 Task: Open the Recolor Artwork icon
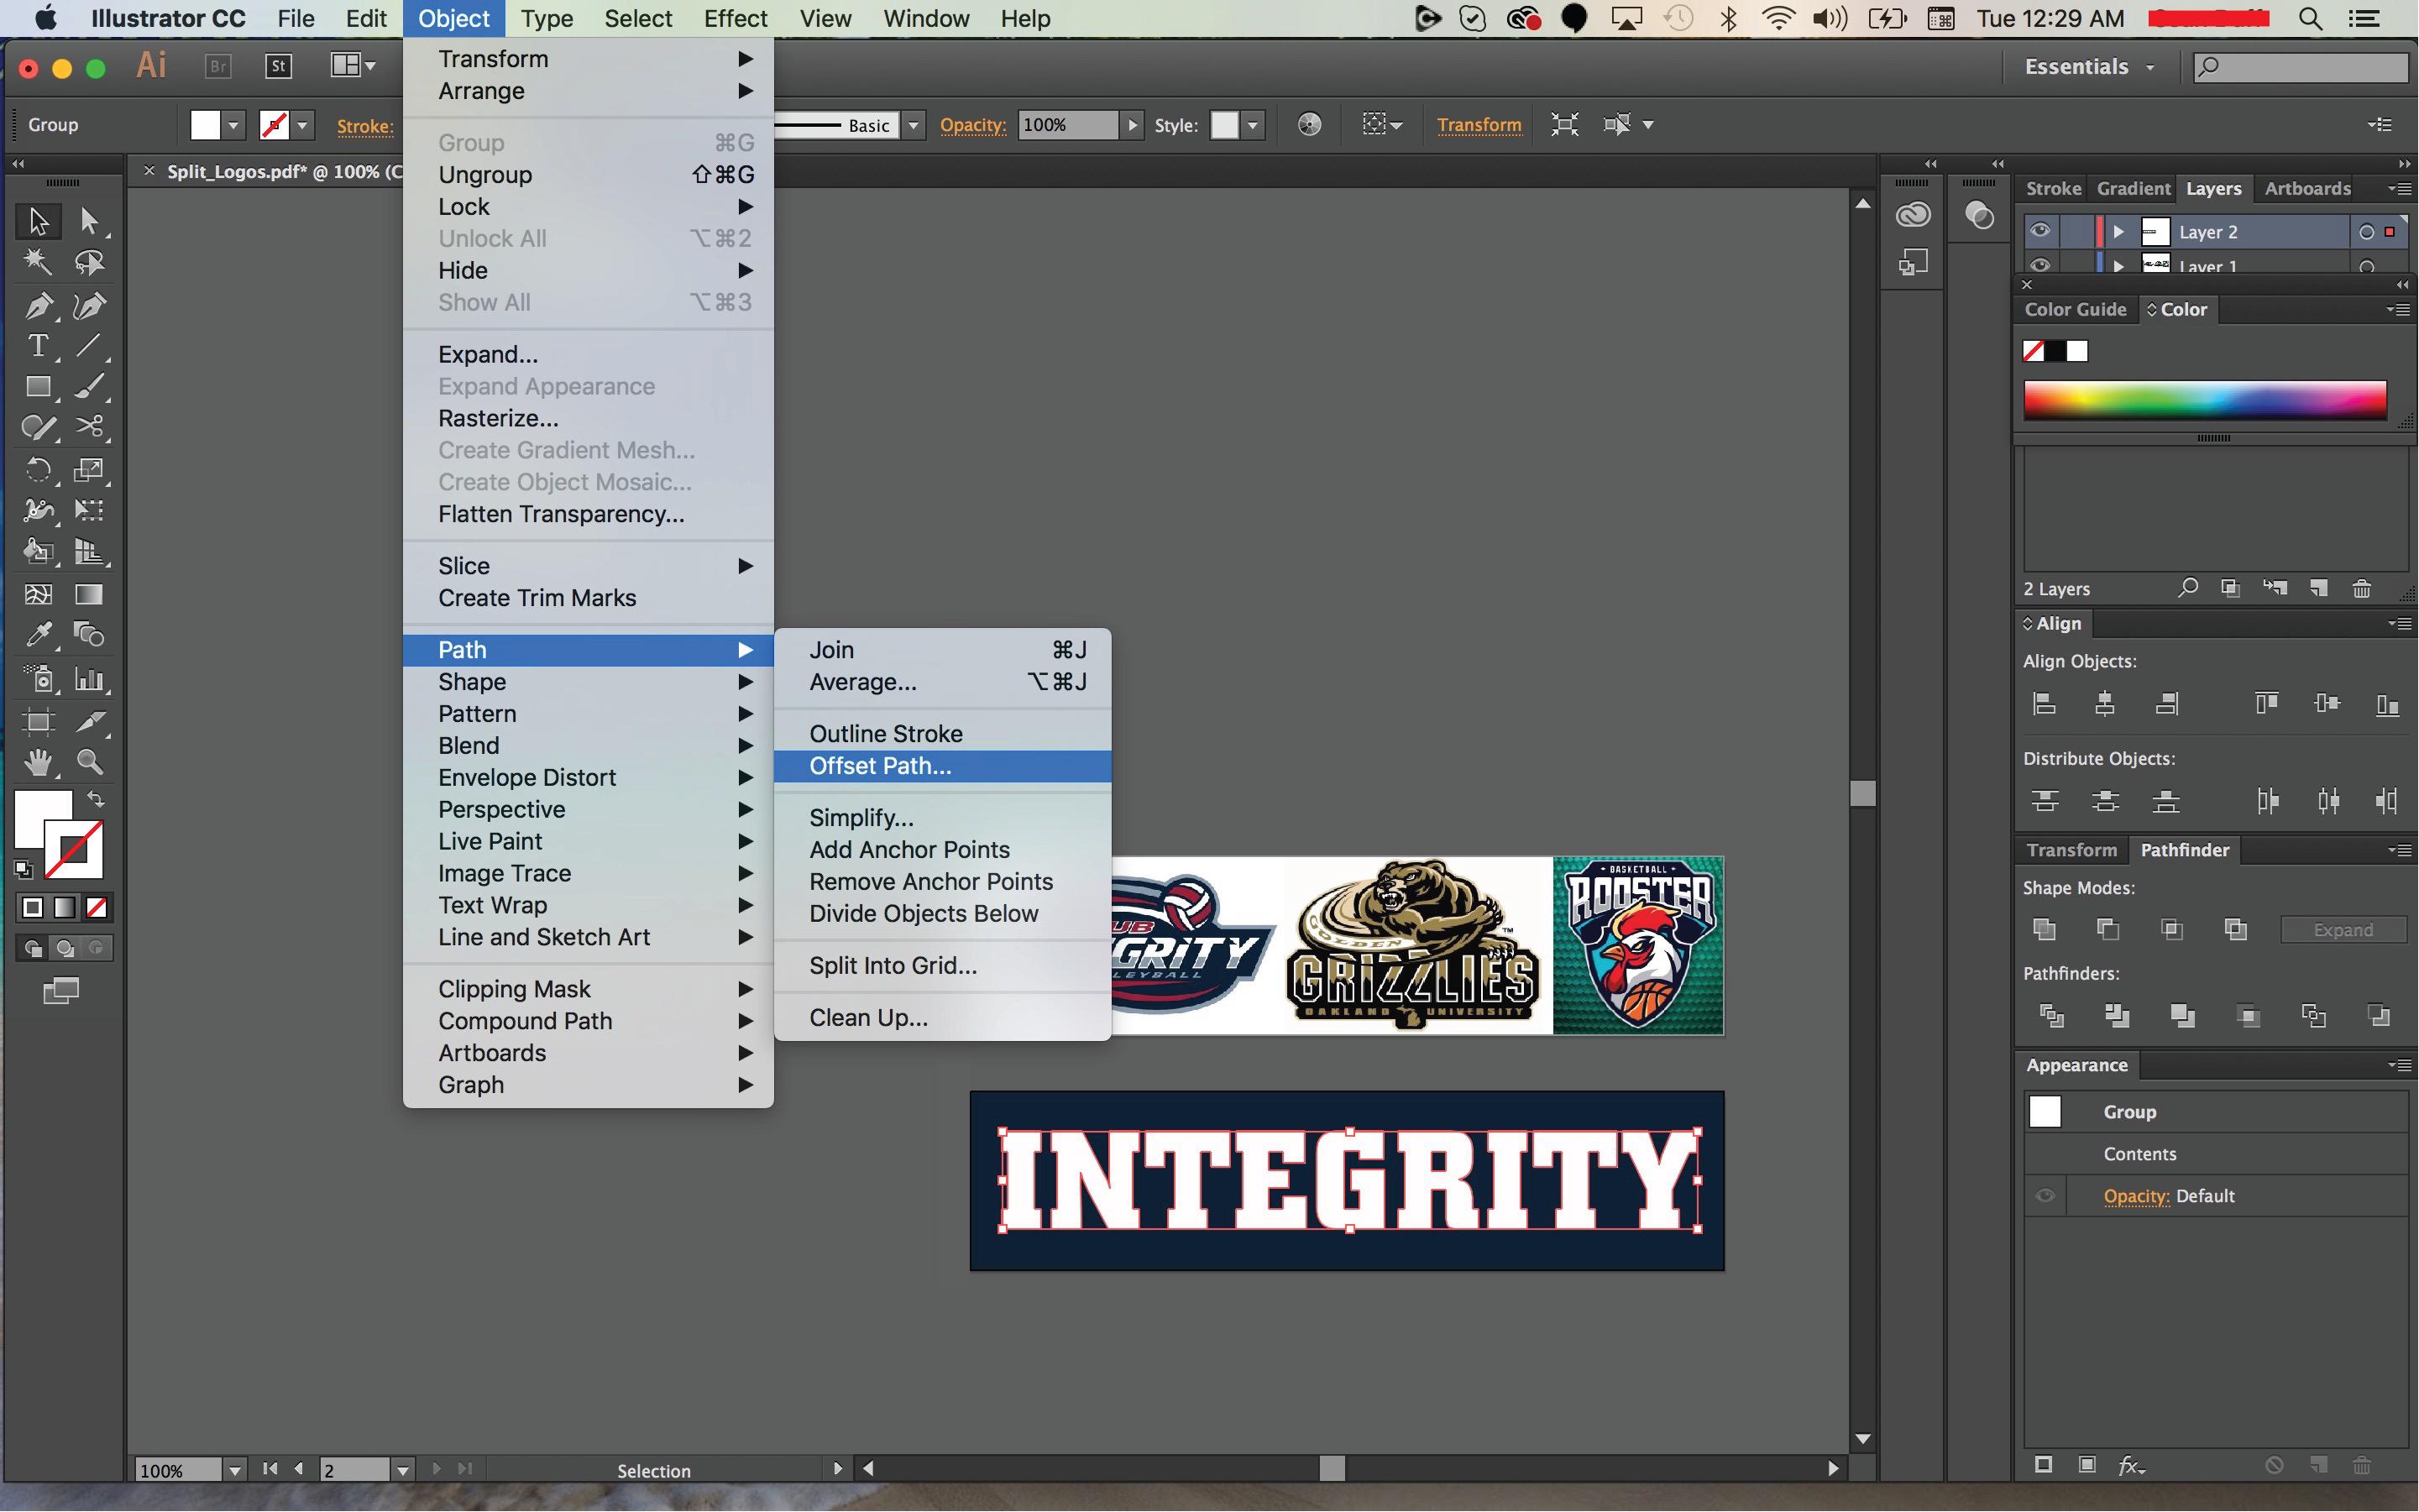coord(1309,124)
